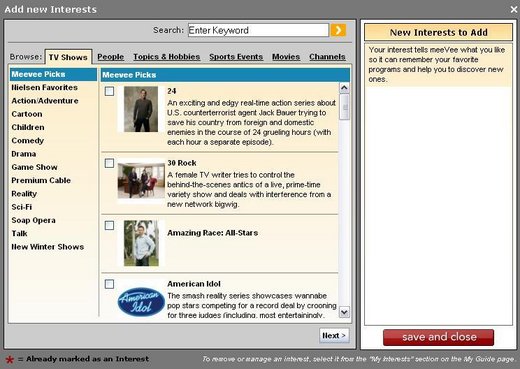520x369 pixels.
Task: Click the 30 Rock thumbnail image
Action: tap(141, 181)
